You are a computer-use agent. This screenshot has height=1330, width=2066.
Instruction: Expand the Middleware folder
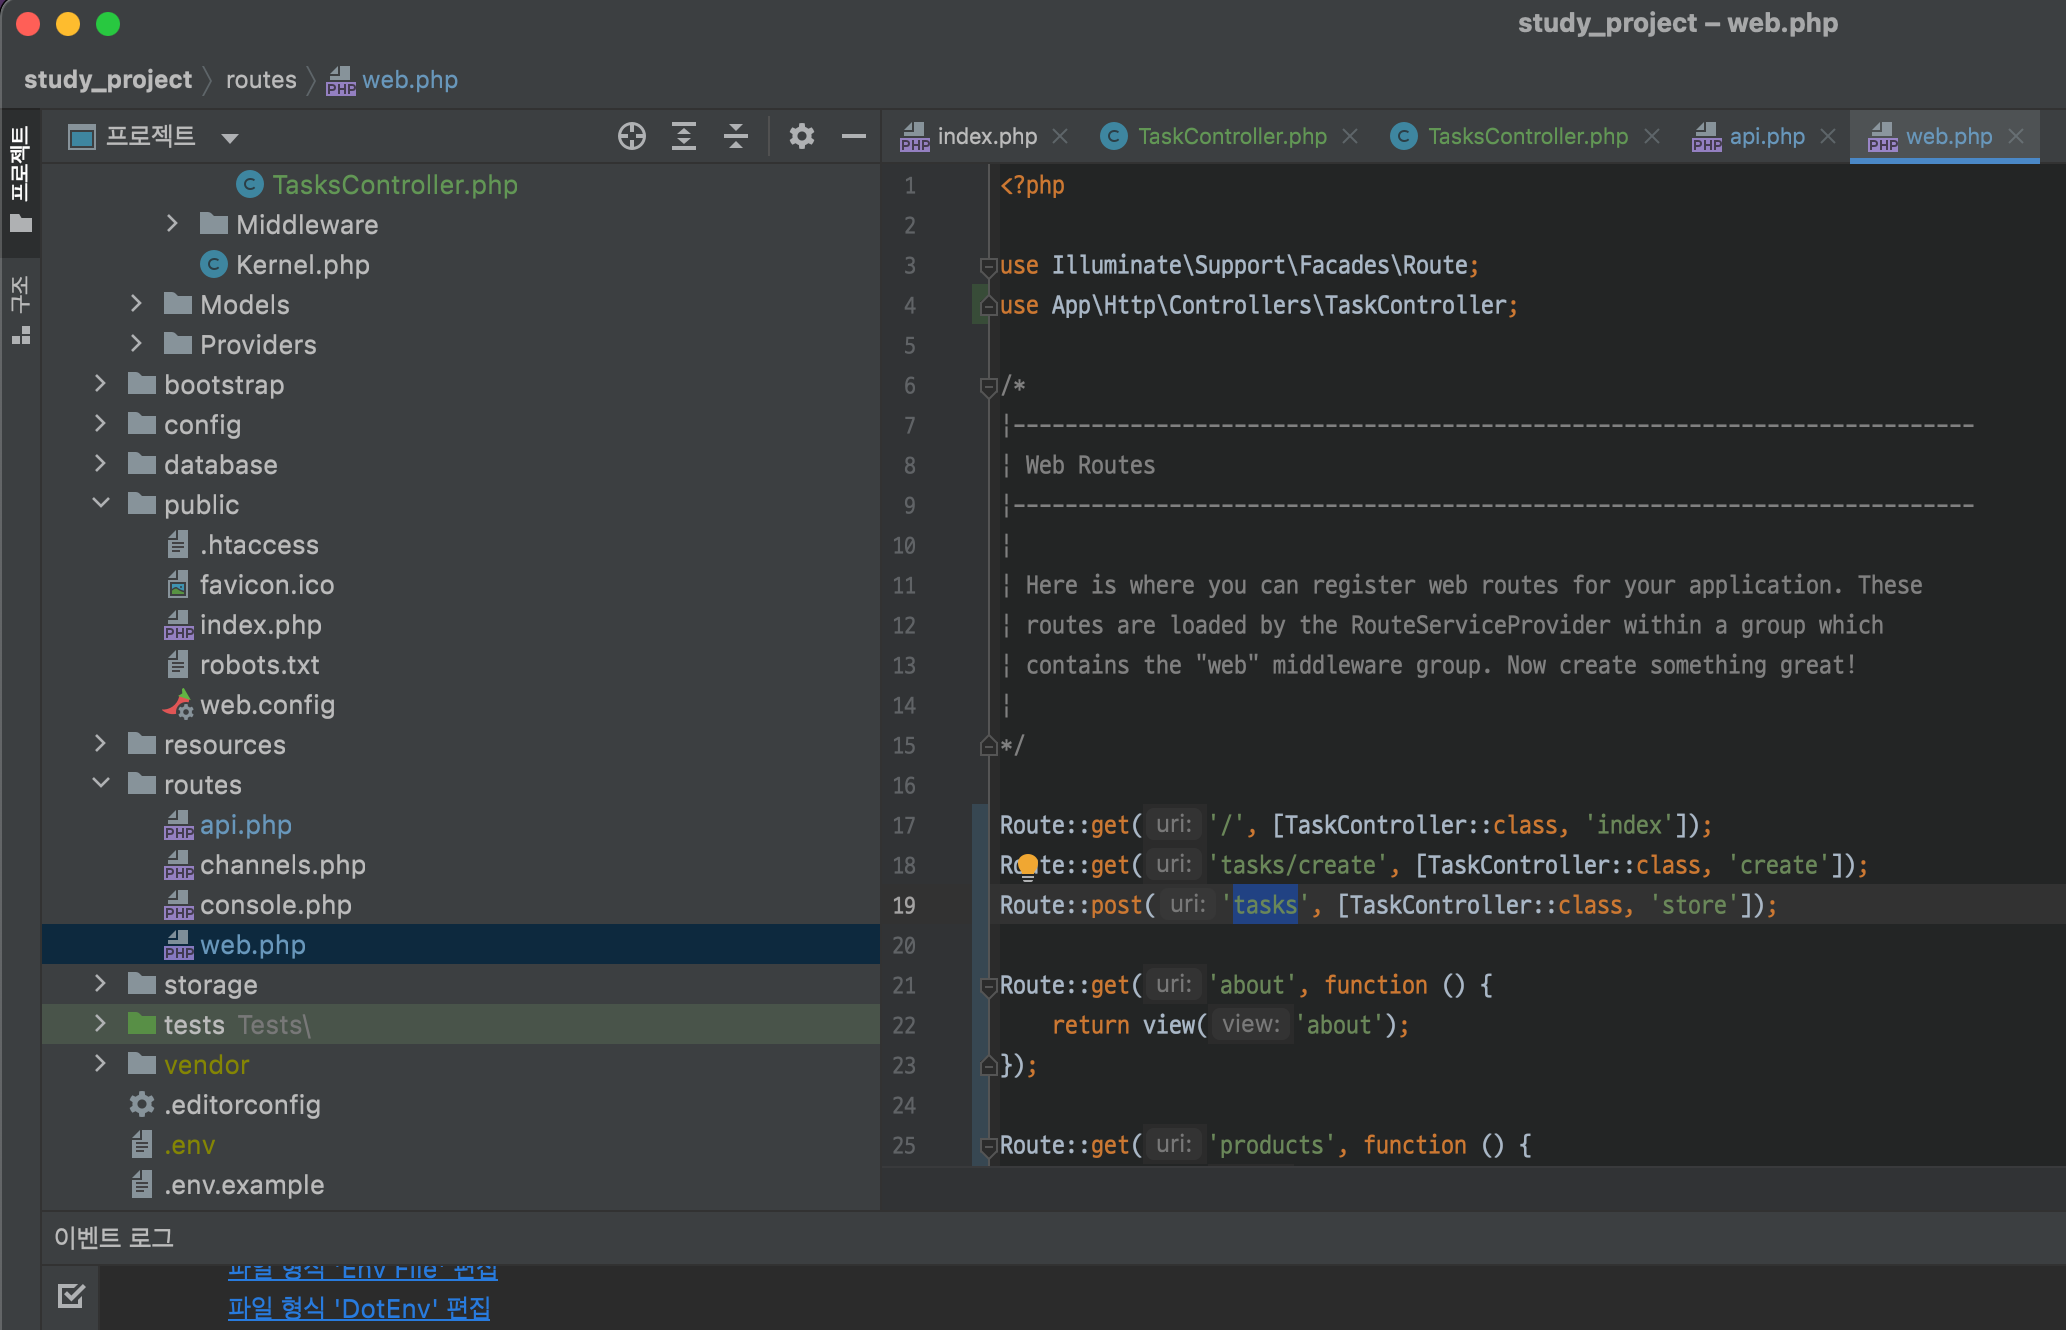tap(172, 224)
